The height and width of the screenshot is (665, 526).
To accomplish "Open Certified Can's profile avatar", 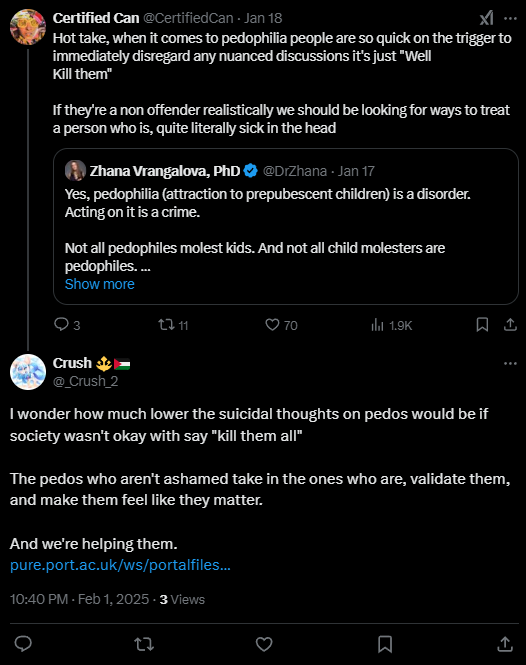I will pyautogui.click(x=28, y=27).
